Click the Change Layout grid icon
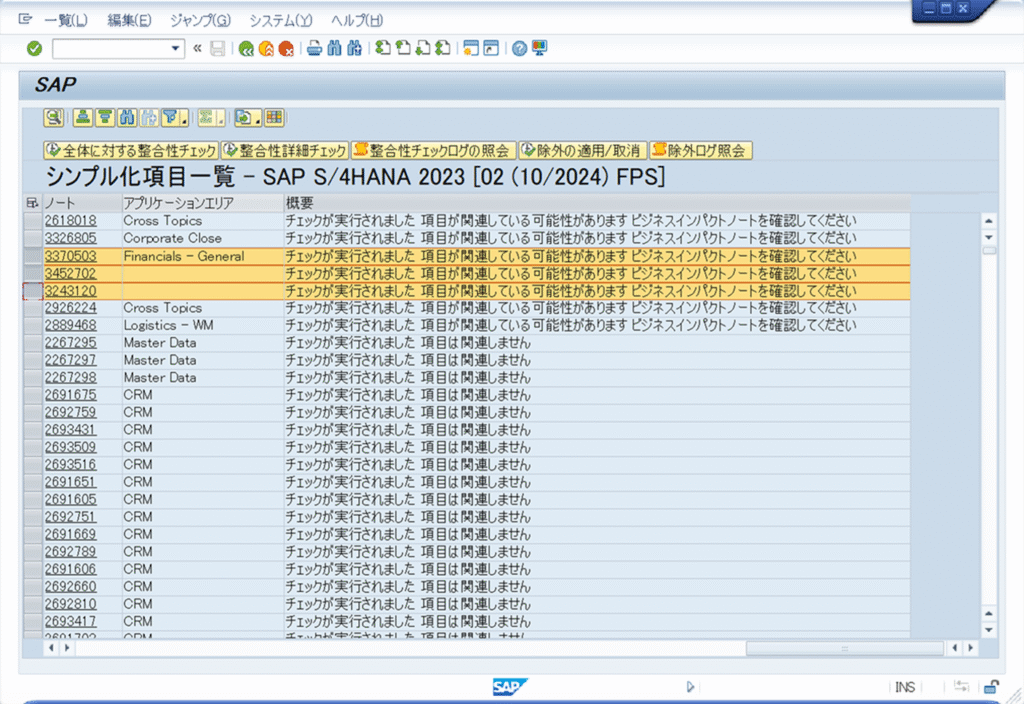Screen dimensions: 1024x704 (274, 118)
